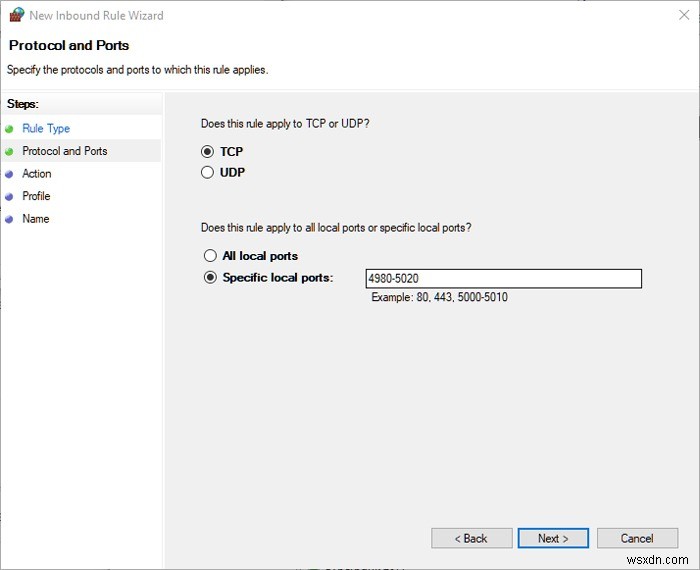Go to the Rule Type step
The image size is (700, 570).
(46, 129)
